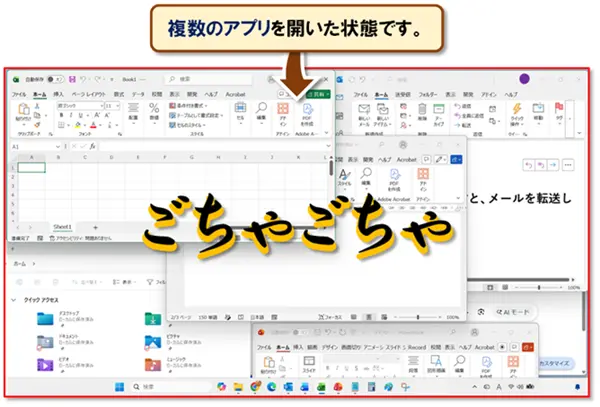Open the Outlook File (ファイル) tab
The height and width of the screenshot is (407, 600).
tap(360, 94)
